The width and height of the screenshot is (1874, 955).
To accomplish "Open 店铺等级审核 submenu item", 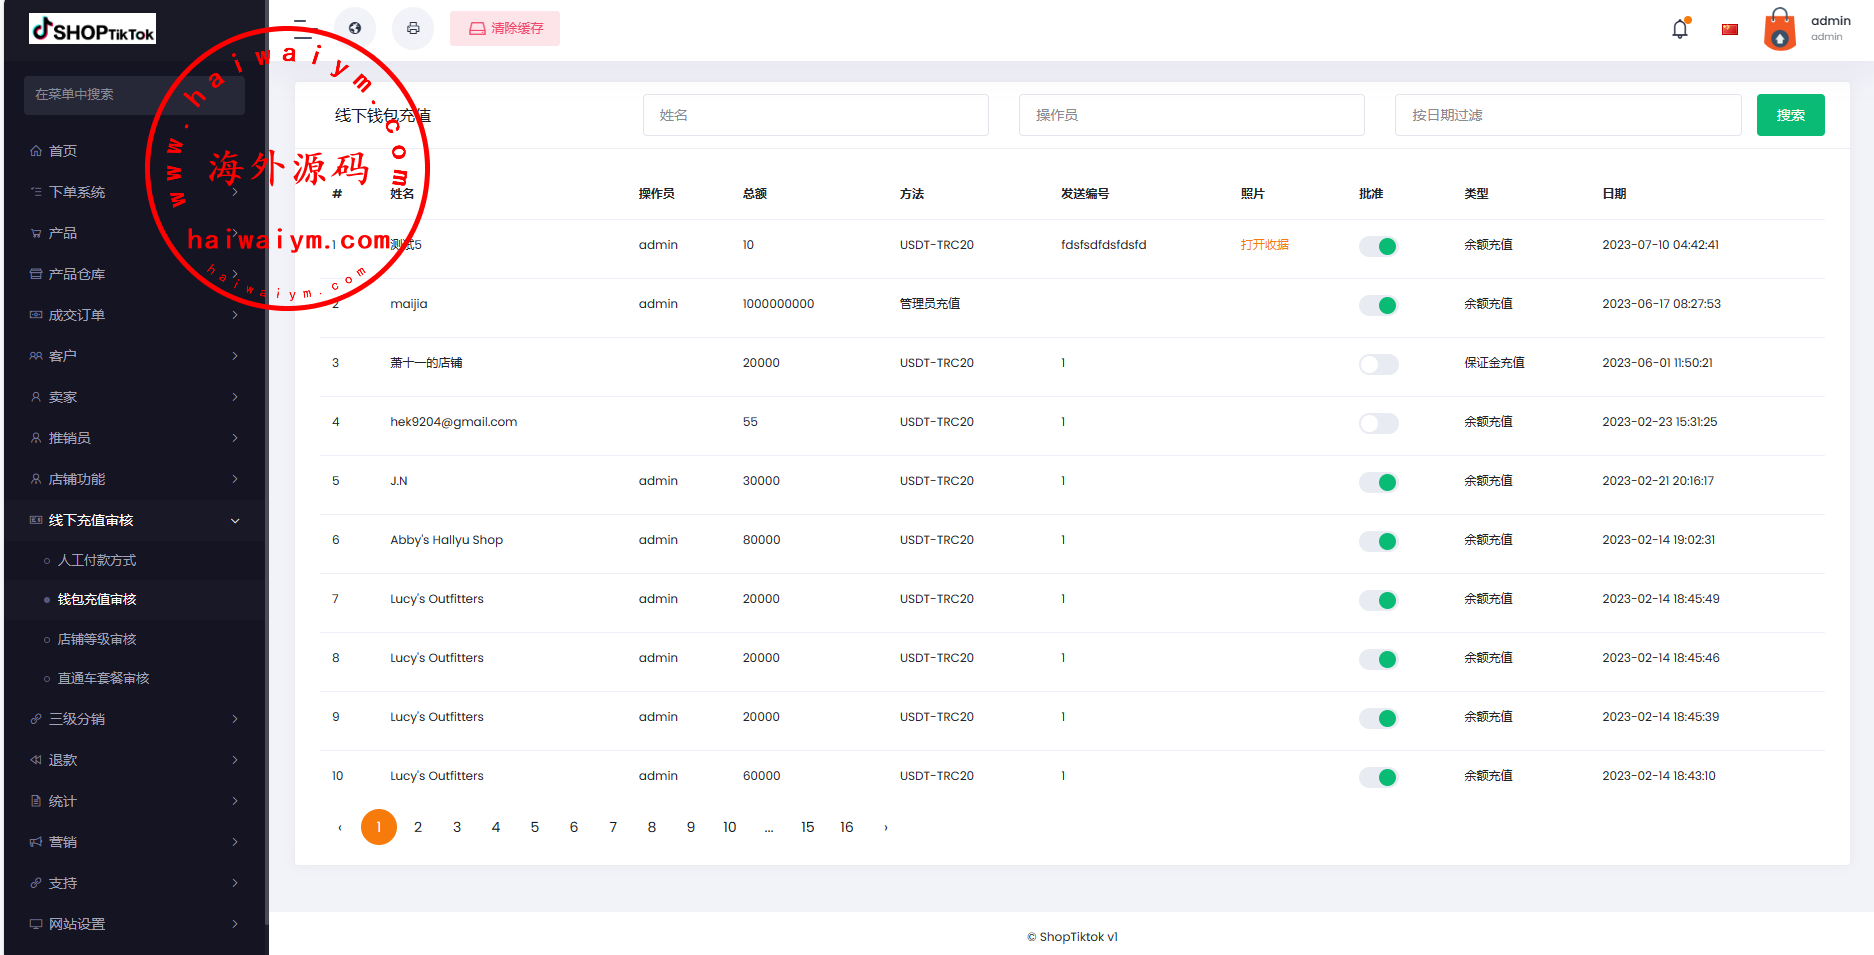I will click(97, 639).
